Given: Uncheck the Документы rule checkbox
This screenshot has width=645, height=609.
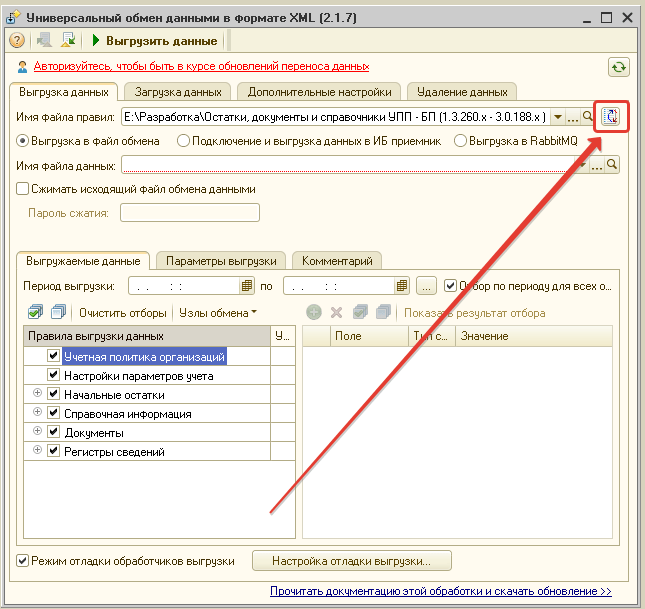Looking at the screenshot, I should click(54, 432).
